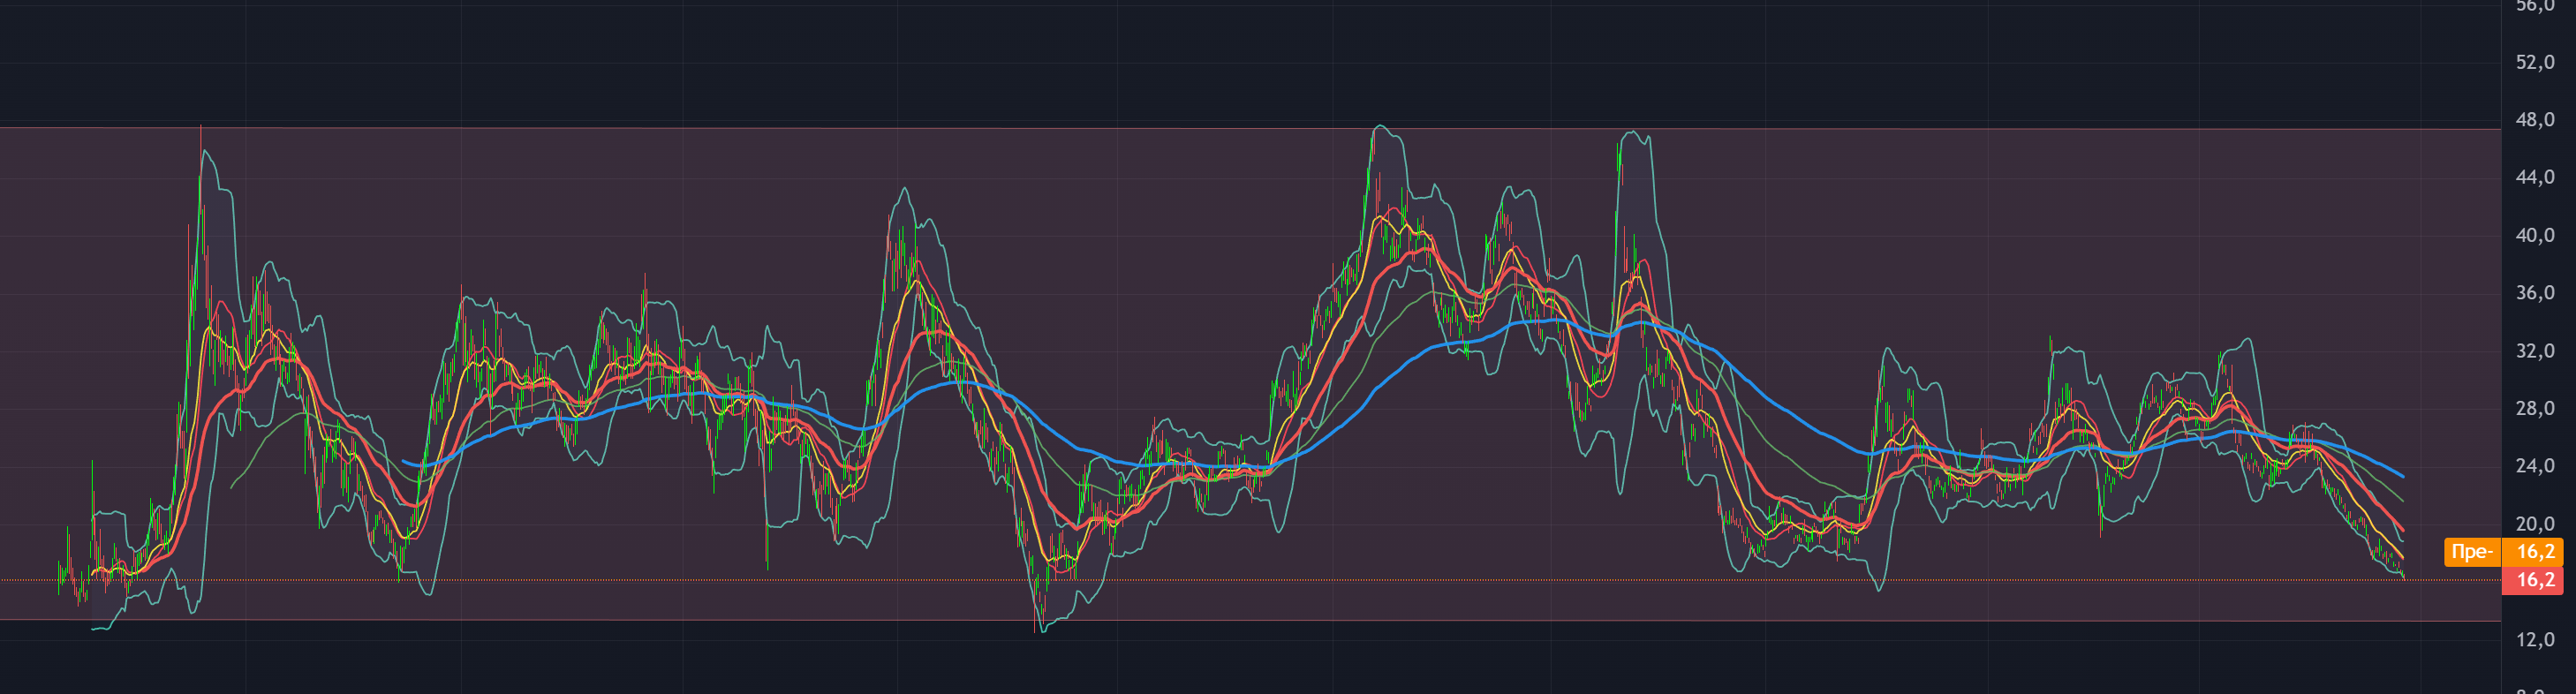This screenshot has width=2576, height=694.
Task: Click the red 16,2 current price tag
Action: (2536, 581)
